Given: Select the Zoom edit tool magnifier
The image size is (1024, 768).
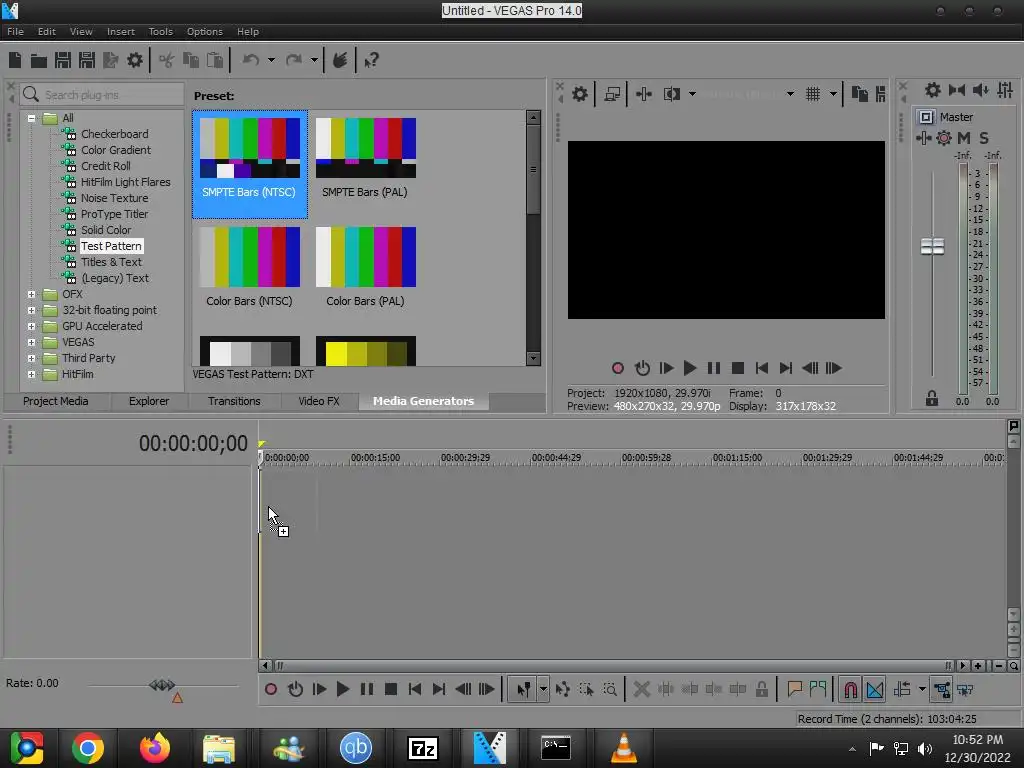Looking at the screenshot, I should click(610, 690).
